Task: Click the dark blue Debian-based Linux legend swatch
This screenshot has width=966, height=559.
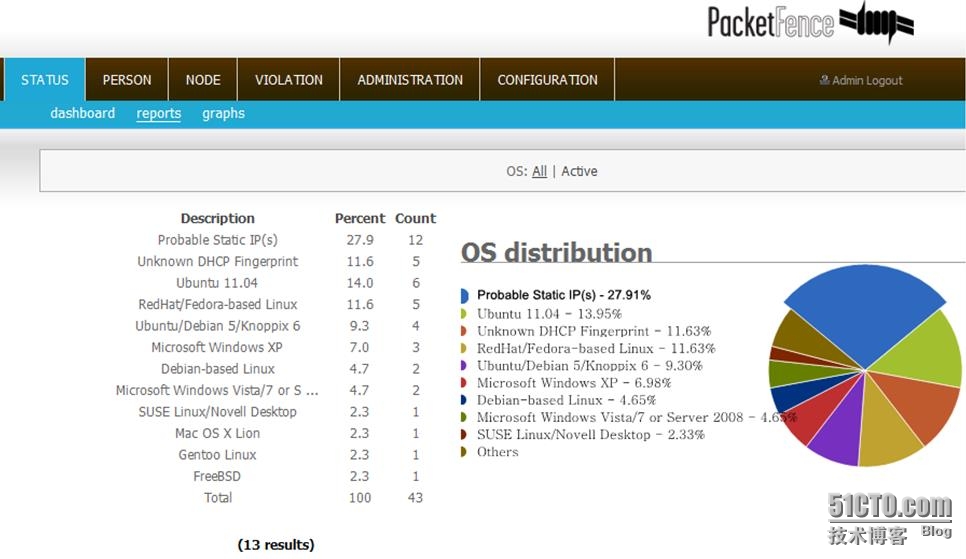Action: (463, 400)
